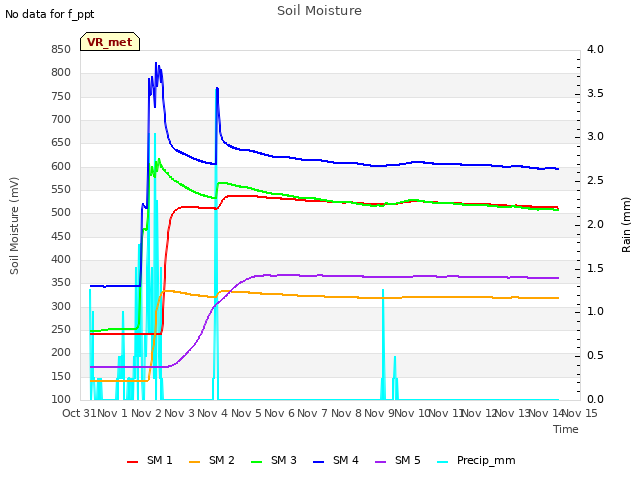Click the Soil Moisture (mV) axis label
The width and height of the screenshot is (640, 480).
tap(14, 226)
